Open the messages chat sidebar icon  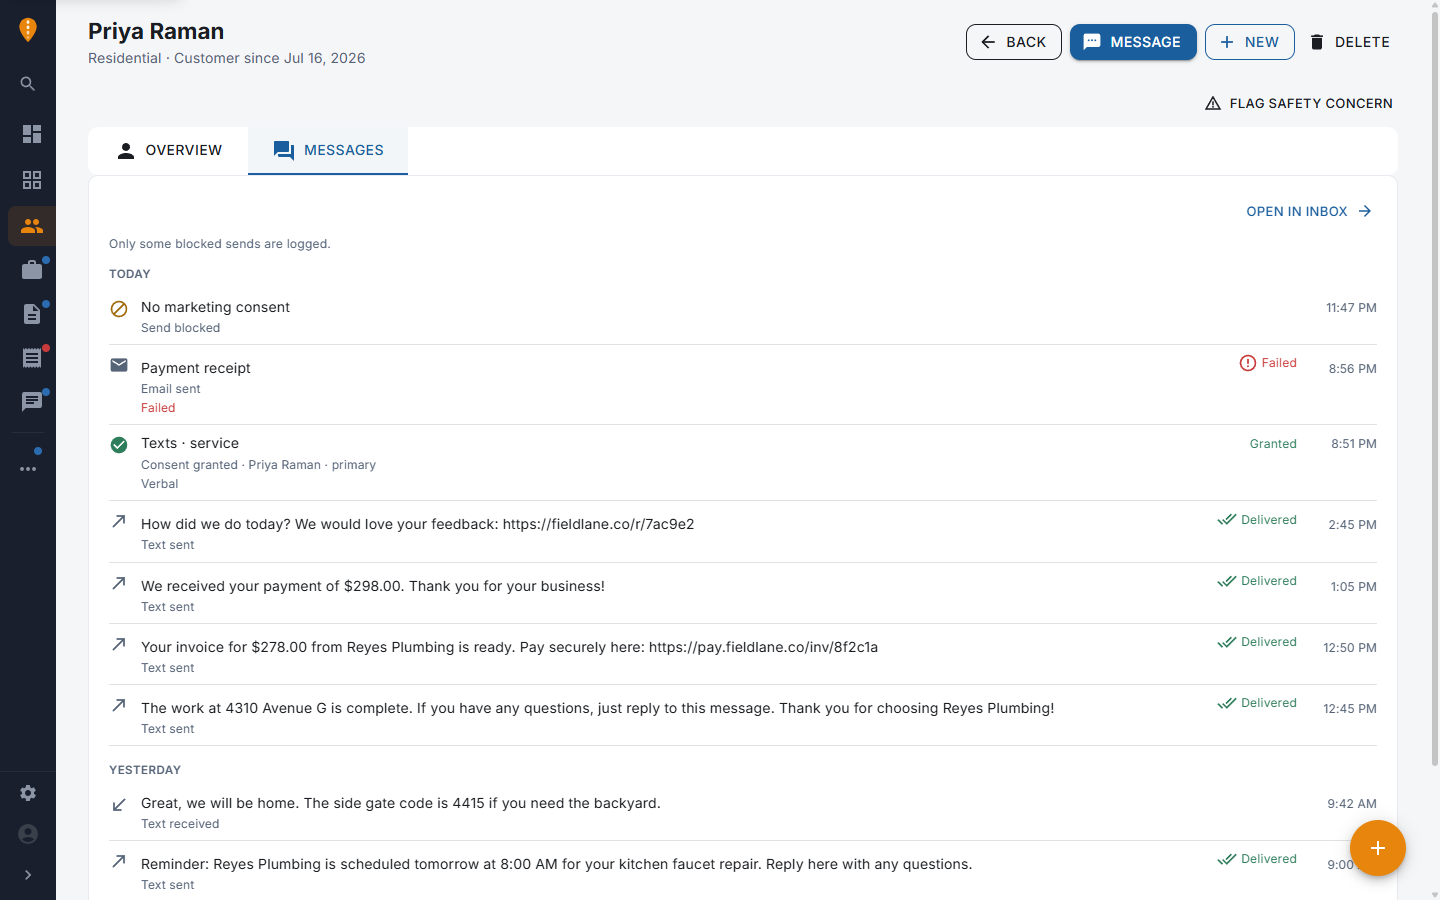[x=32, y=402]
